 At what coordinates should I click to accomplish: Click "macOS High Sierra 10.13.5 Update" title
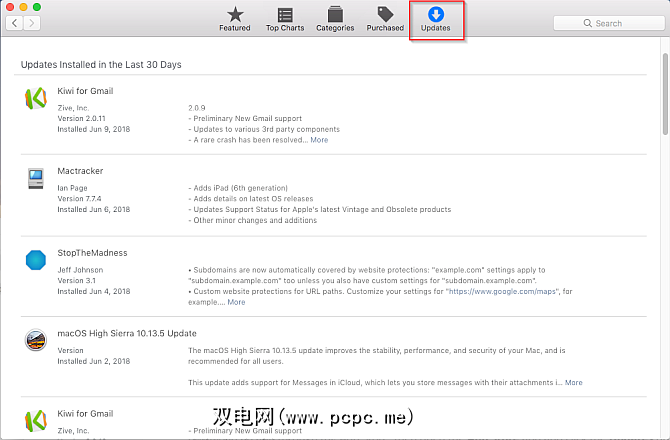[127, 333]
